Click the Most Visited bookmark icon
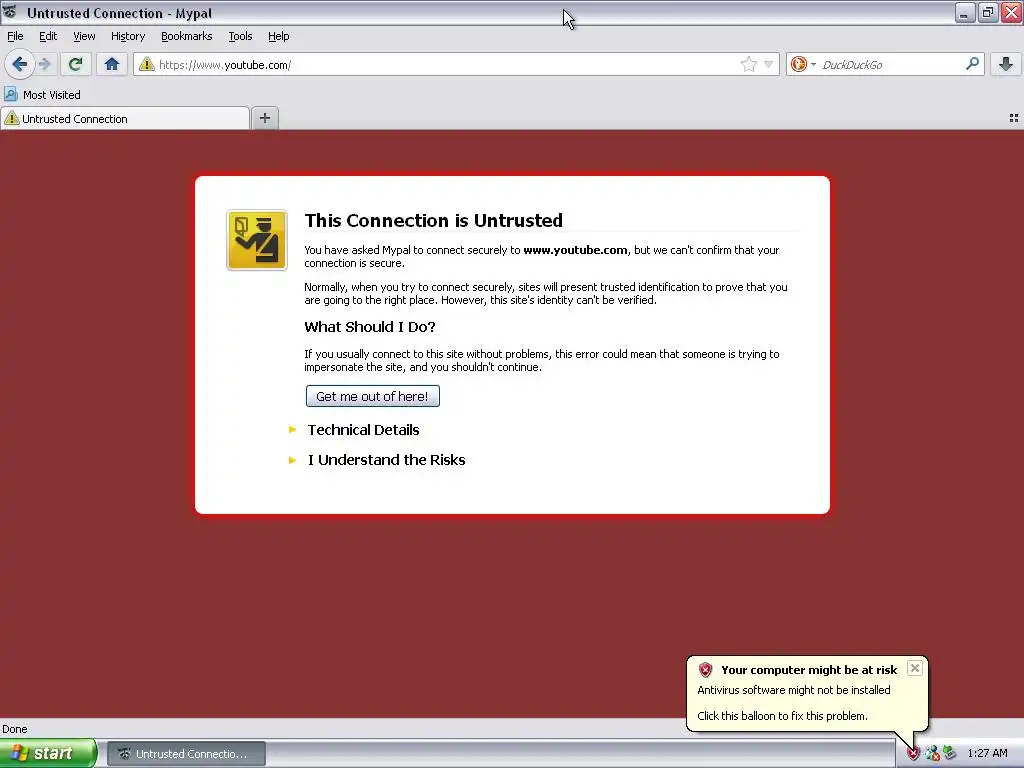Image resolution: width=1024 pixels, height=768 pixels. click(10, 95)
